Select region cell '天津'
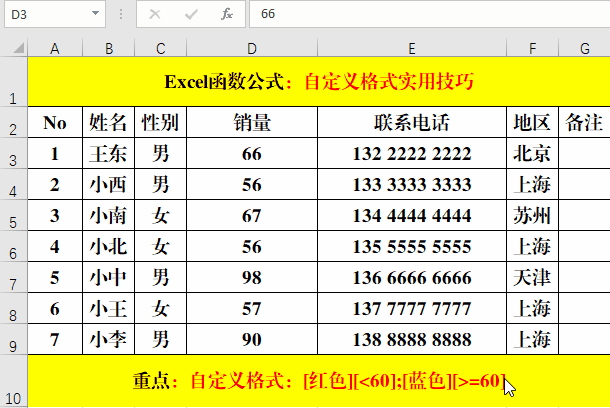This screenshot has height=408, width=610. click(533, 277)
